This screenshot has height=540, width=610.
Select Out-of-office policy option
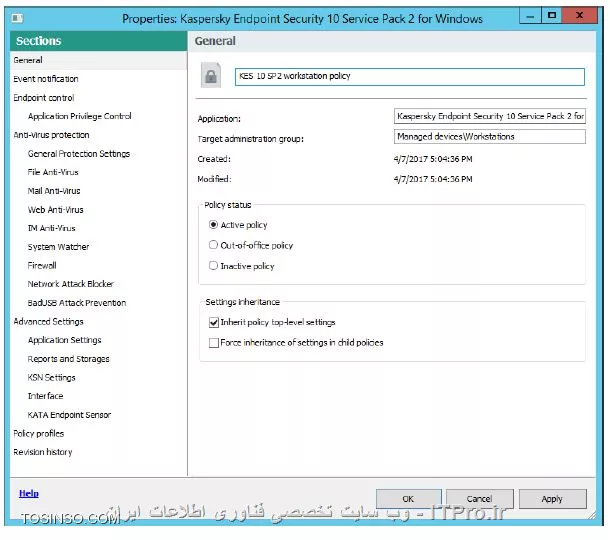click(213, 245)
